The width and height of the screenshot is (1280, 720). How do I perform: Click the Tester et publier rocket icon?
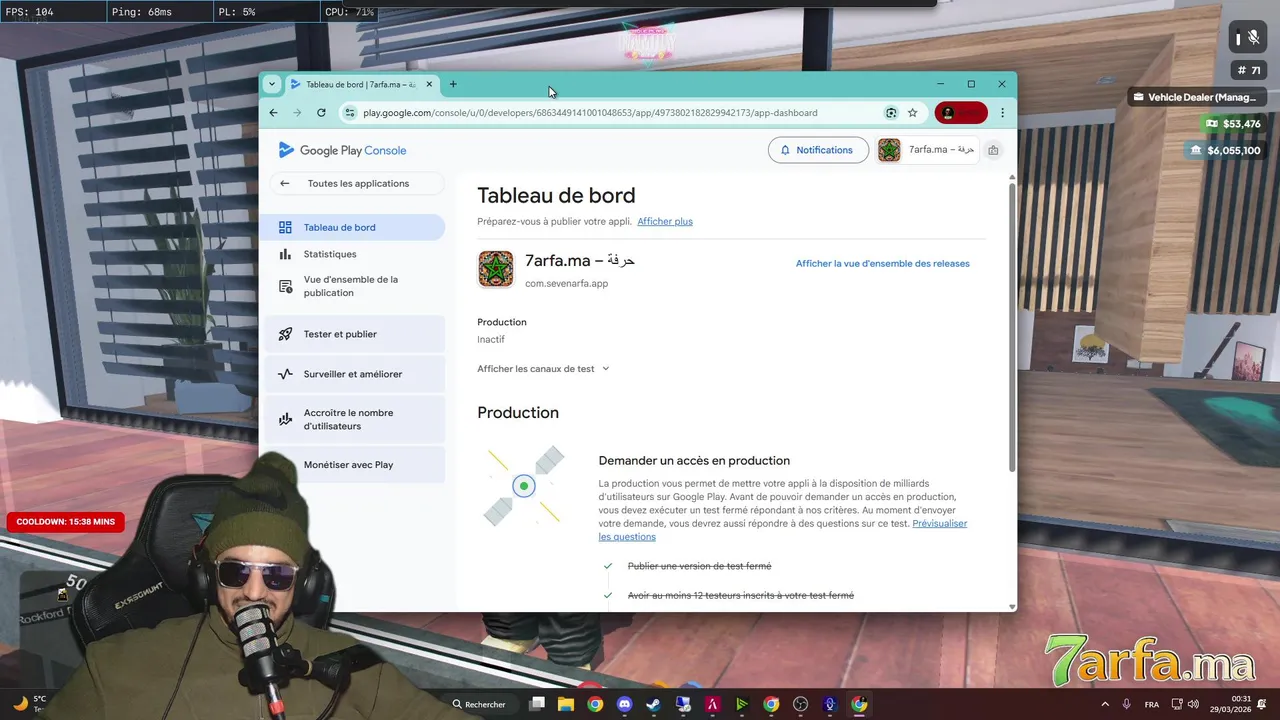(285, 334)
